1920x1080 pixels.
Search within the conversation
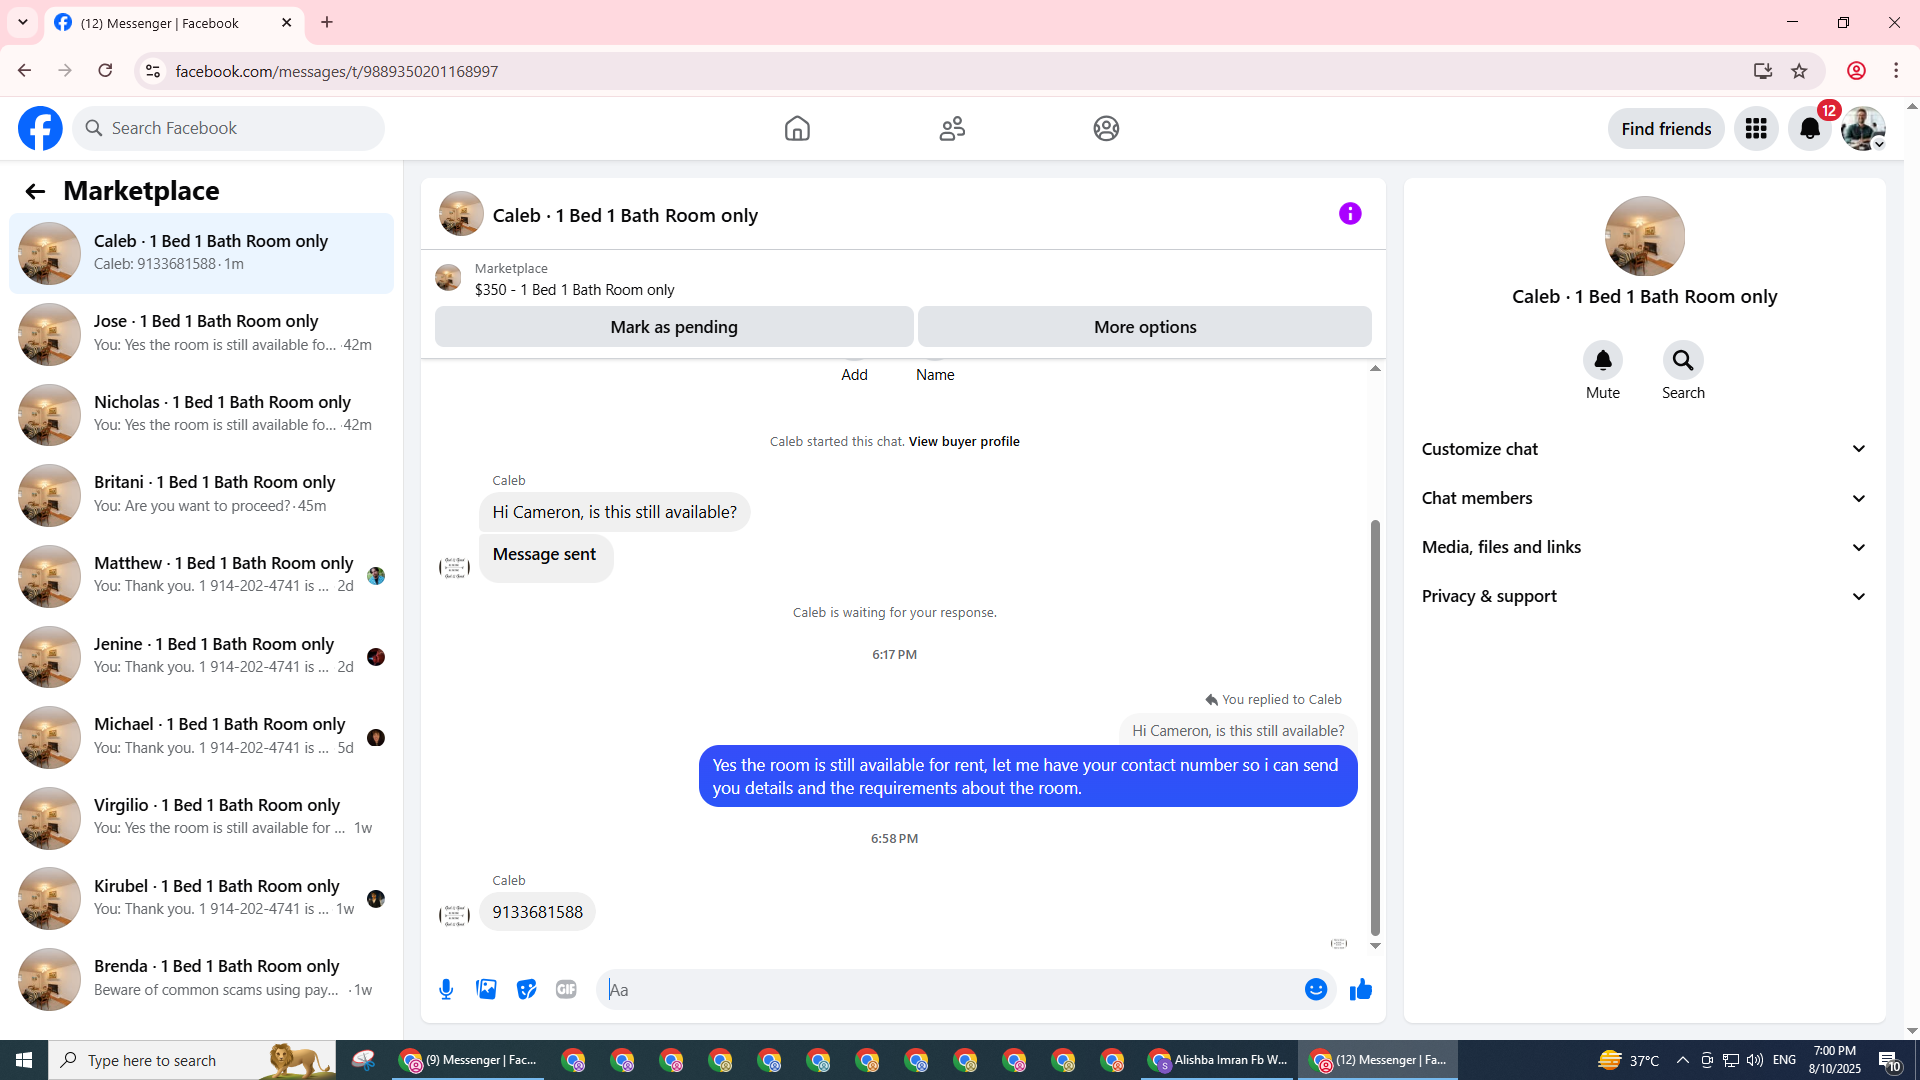[x=1683, y=361]
